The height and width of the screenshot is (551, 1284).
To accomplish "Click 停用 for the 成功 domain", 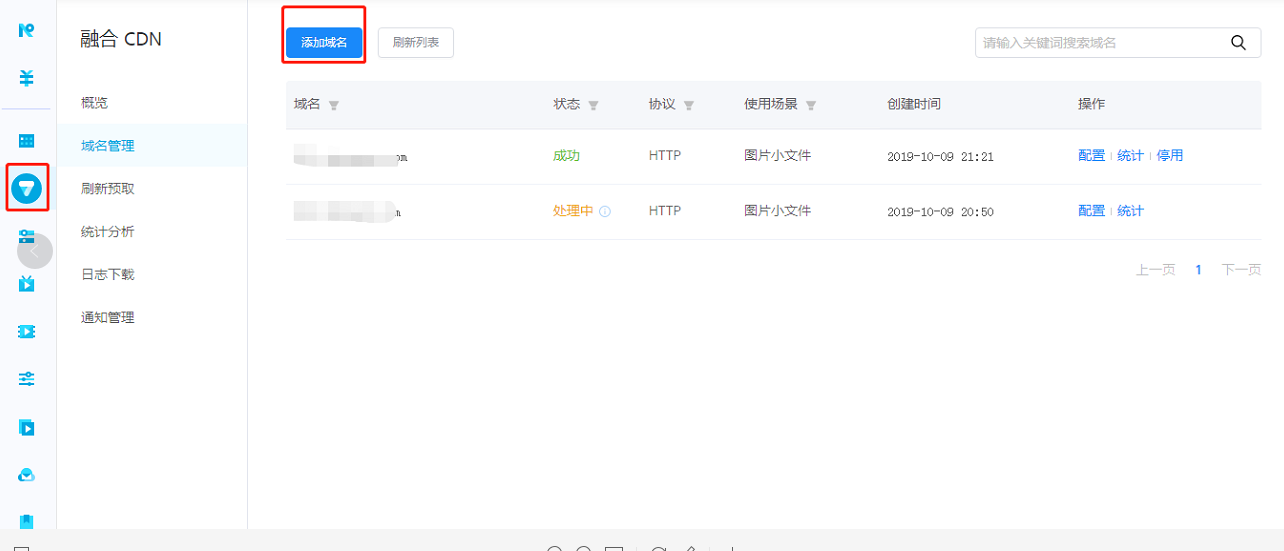I will coord(1170,156).
